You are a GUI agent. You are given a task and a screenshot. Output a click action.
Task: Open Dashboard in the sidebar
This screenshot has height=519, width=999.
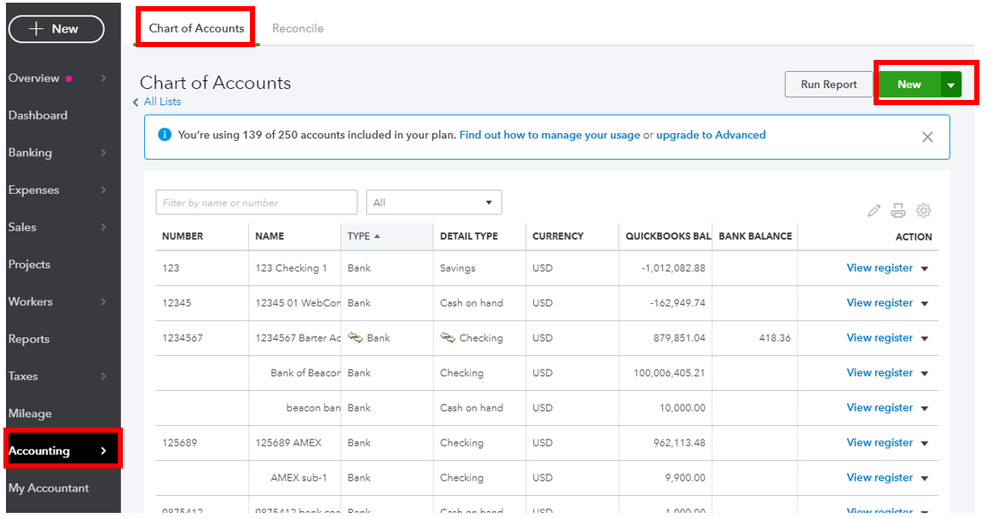(x=38, y=115)
